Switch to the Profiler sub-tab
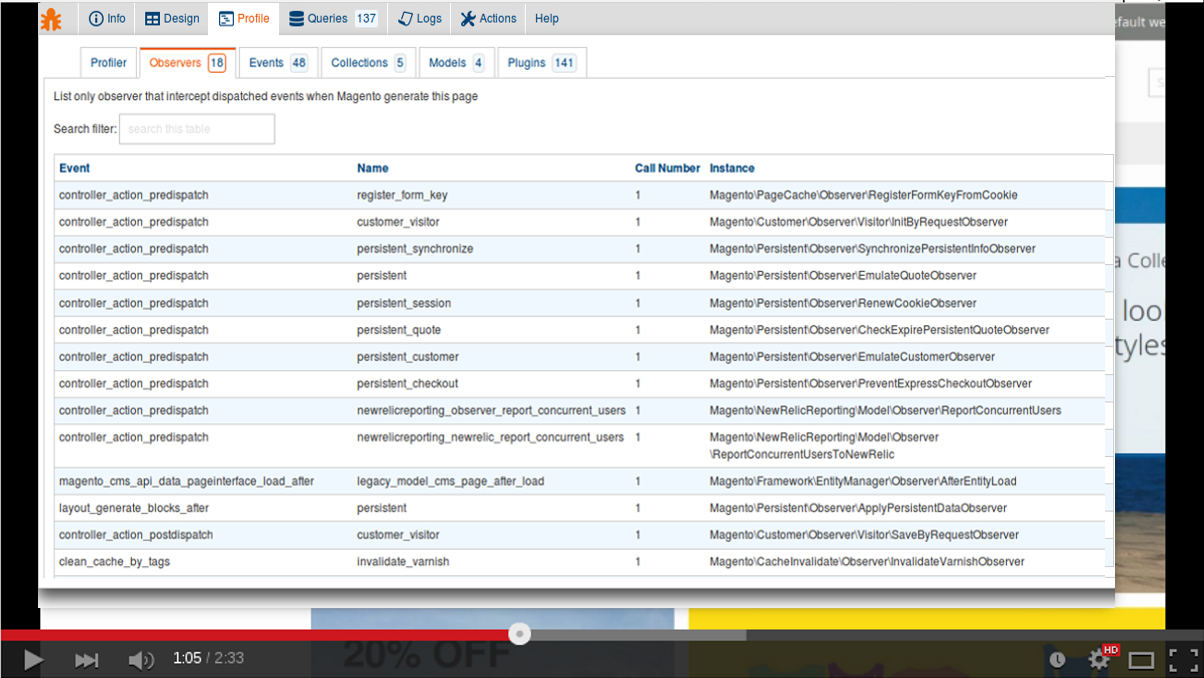 [109, 63]
